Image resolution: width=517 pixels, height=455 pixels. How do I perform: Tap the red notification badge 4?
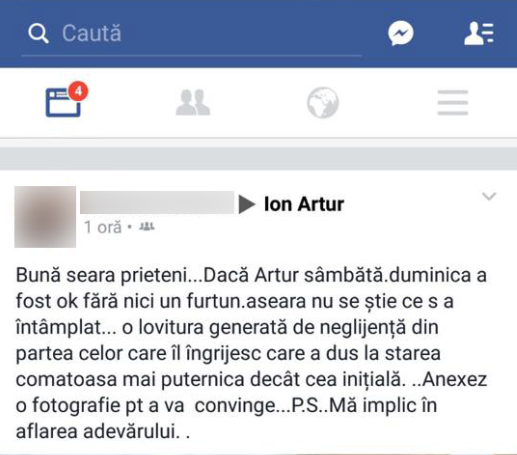point(78,91)
